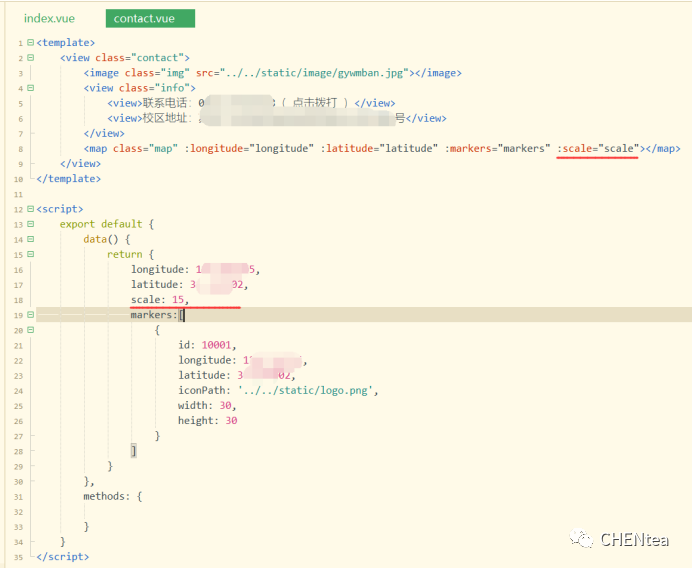Click :latitude="latitude" attribute

point(379,149)
